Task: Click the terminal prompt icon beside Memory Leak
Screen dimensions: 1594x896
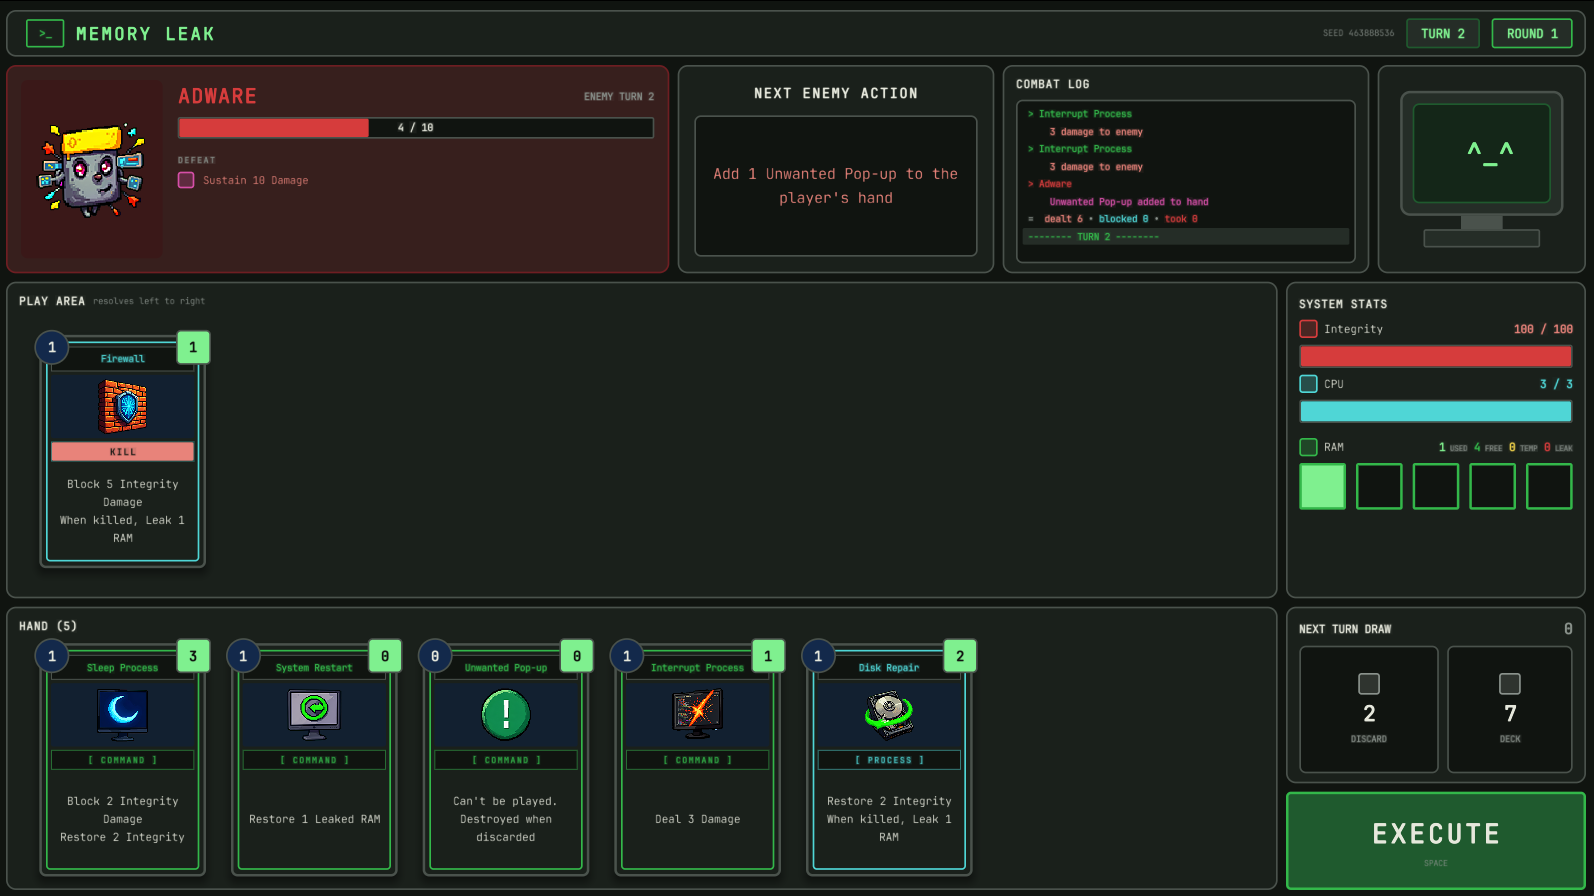Action: click(45, 34)
